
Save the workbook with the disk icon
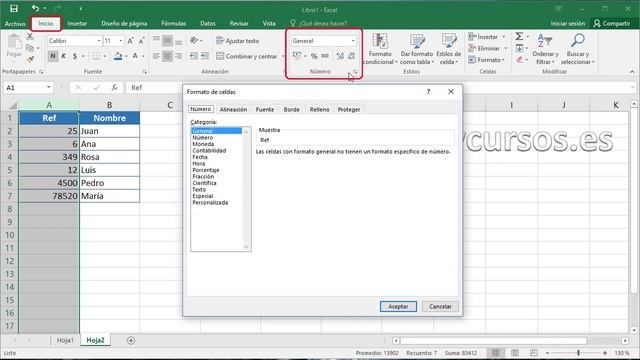(x=13, y=9)
